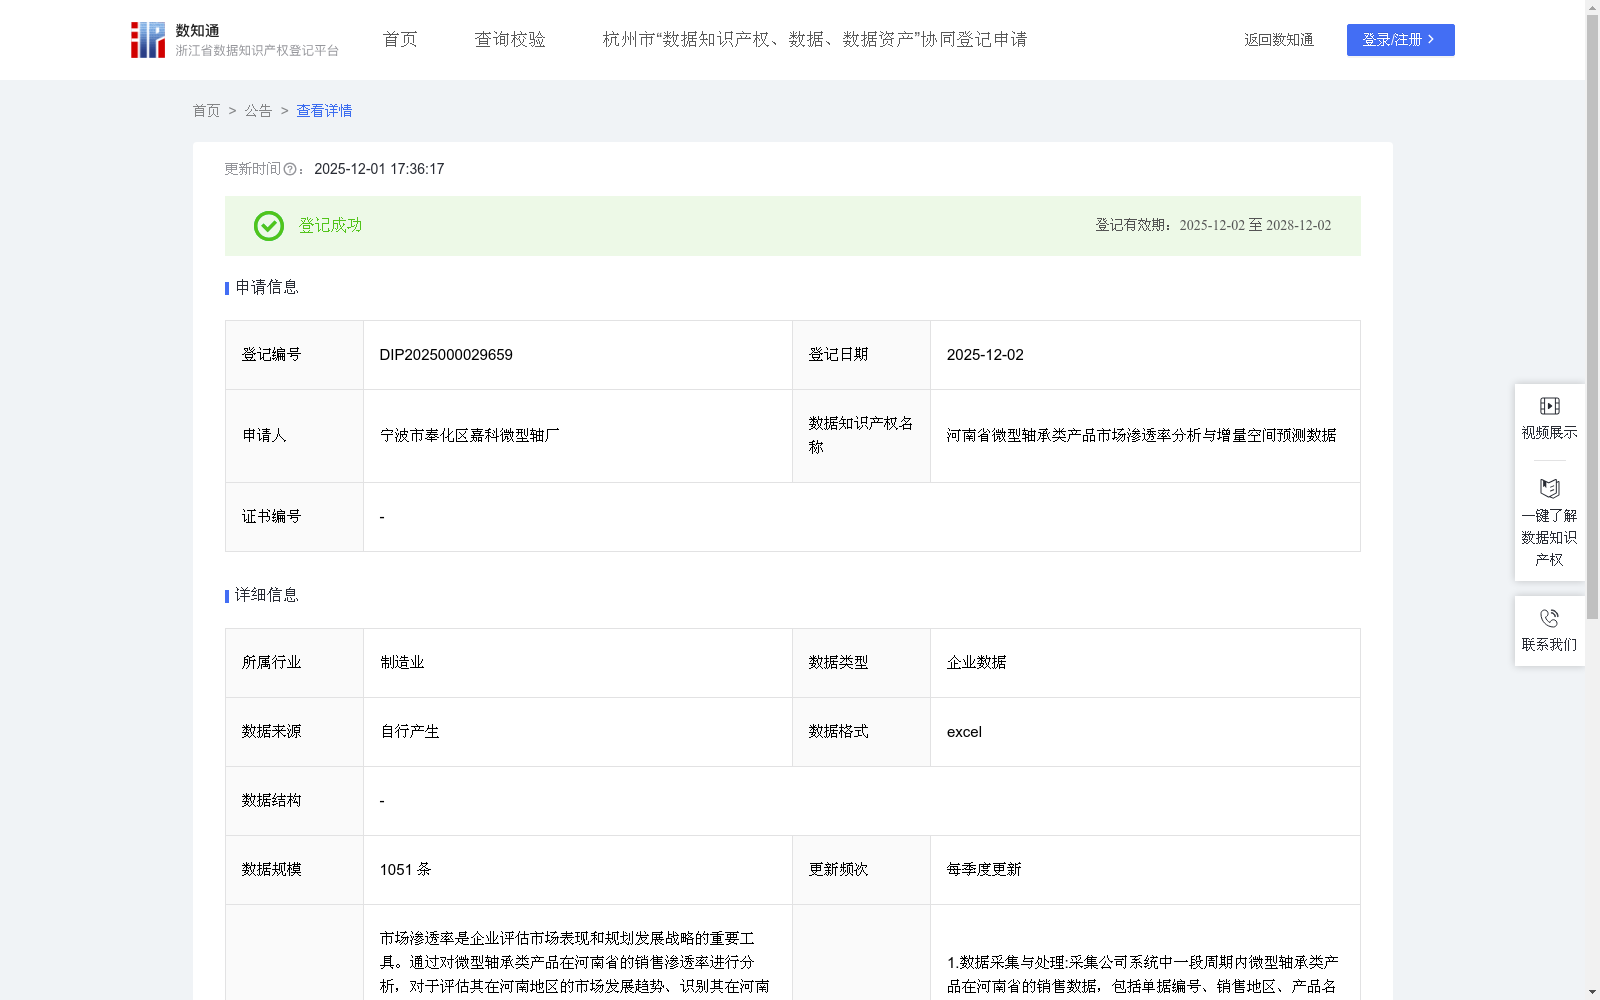
Task: Click the 联系我们 phone icon
Action: [1549, 619]
